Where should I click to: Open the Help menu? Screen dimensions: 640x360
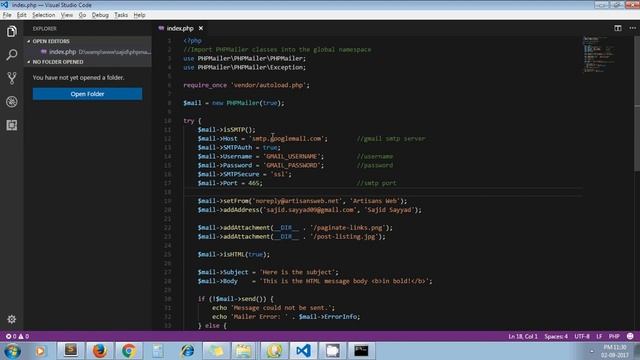coord(140,15)
